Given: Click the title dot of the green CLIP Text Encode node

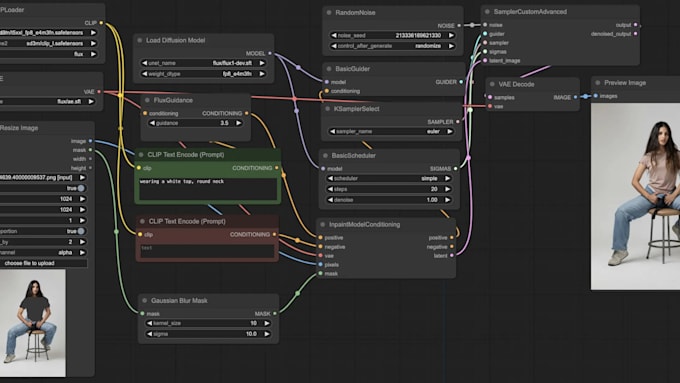Looking at the screenshot, I should click(x=141, y=155).
